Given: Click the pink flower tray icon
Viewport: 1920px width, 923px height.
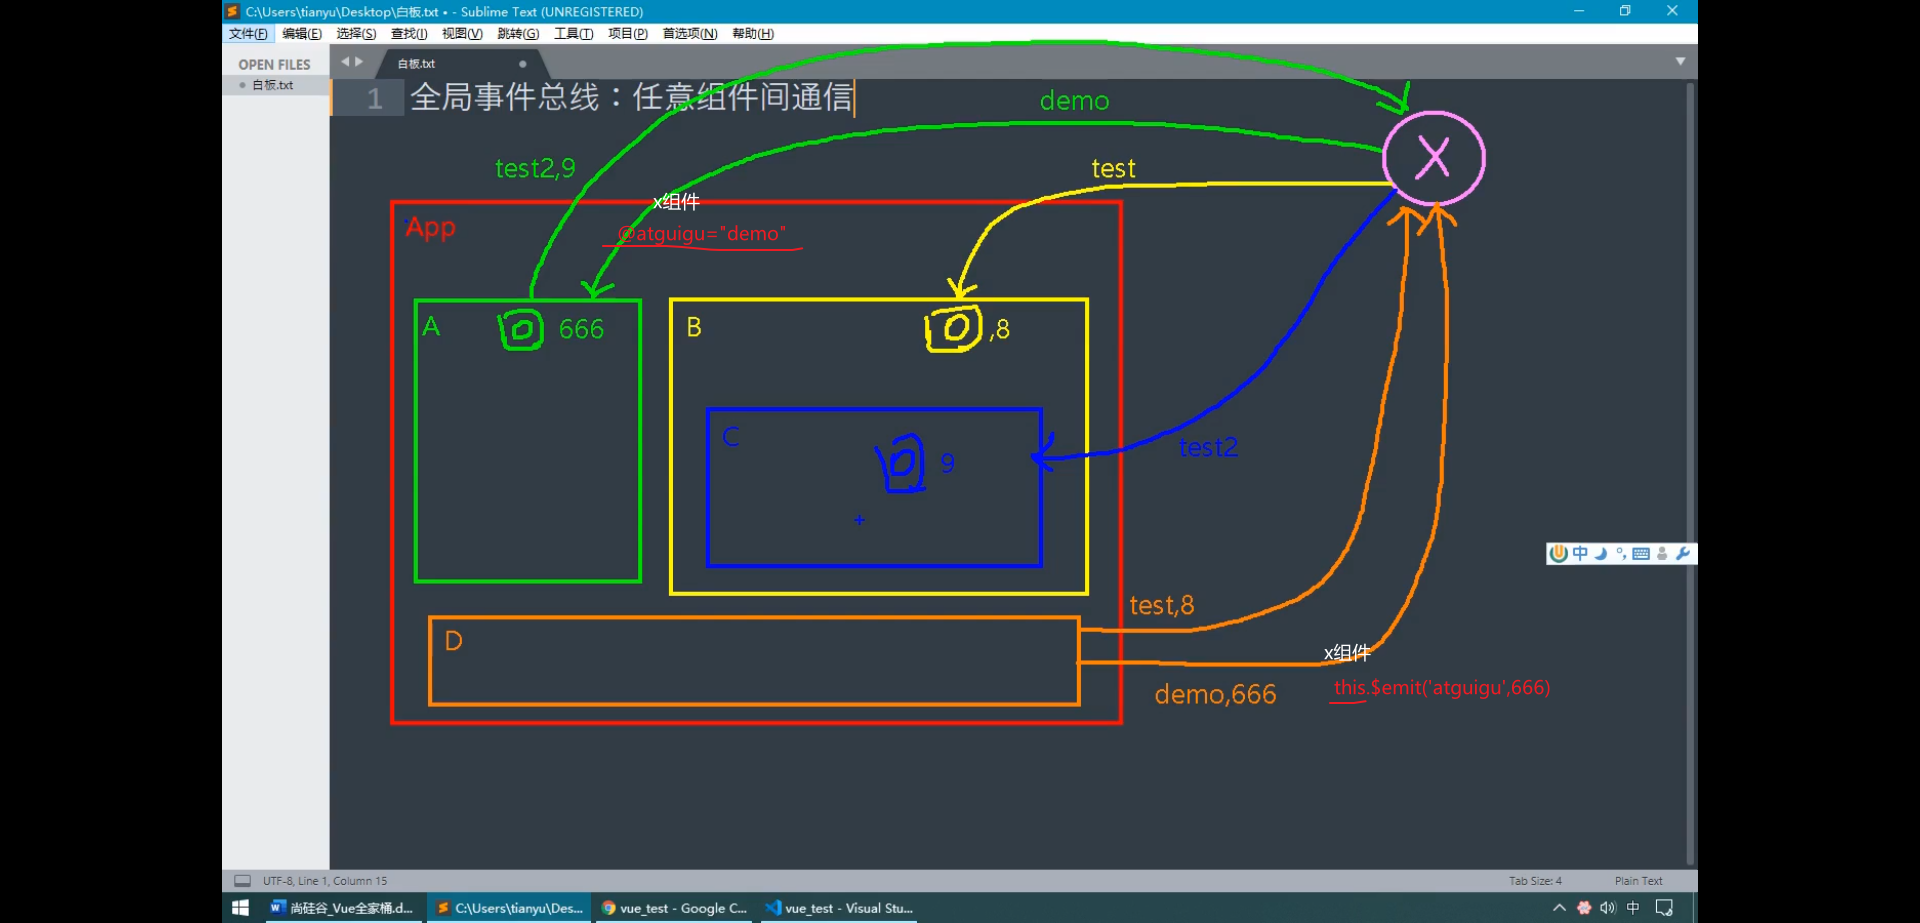Looking at the screenshot, I should tap(1584, 908).
